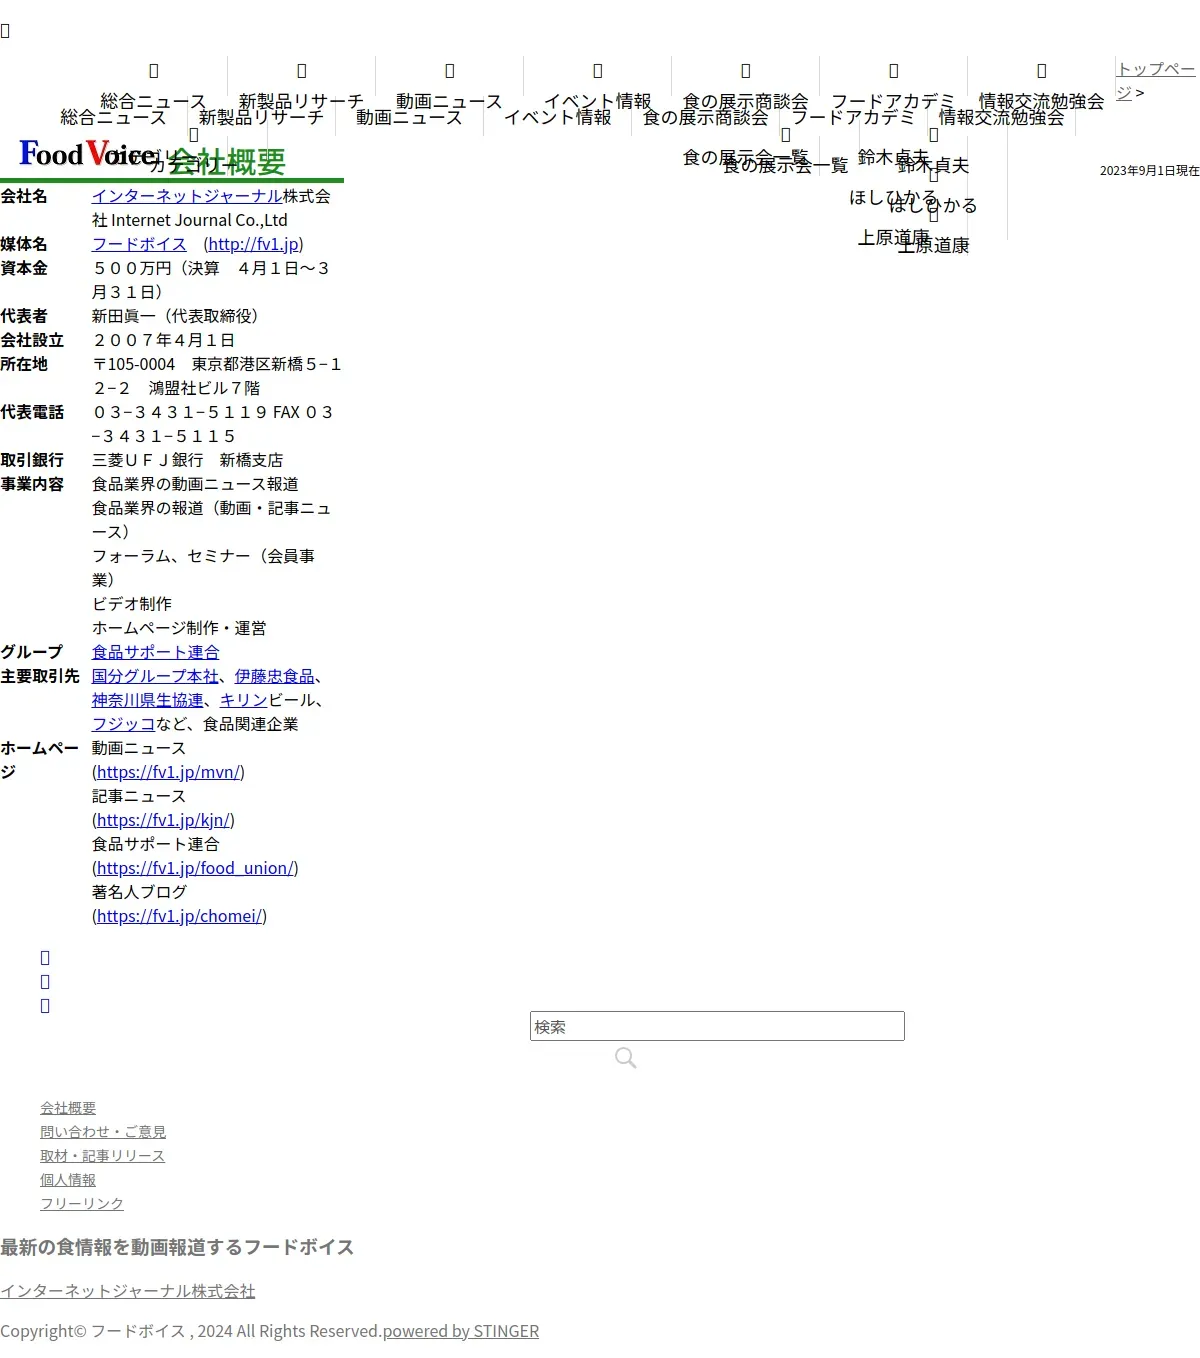Image resolution: width=1200 pixels, height=1358 pixels.
Task: Follow the https://fv1.jp/kjn/ link
Action: coord(163,820)
